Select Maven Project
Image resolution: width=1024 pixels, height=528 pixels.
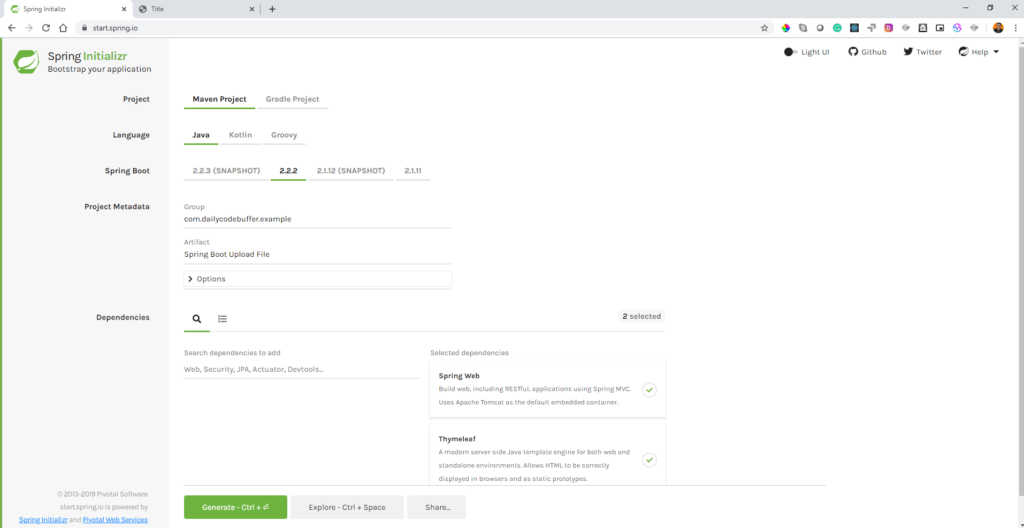point(219,99)
